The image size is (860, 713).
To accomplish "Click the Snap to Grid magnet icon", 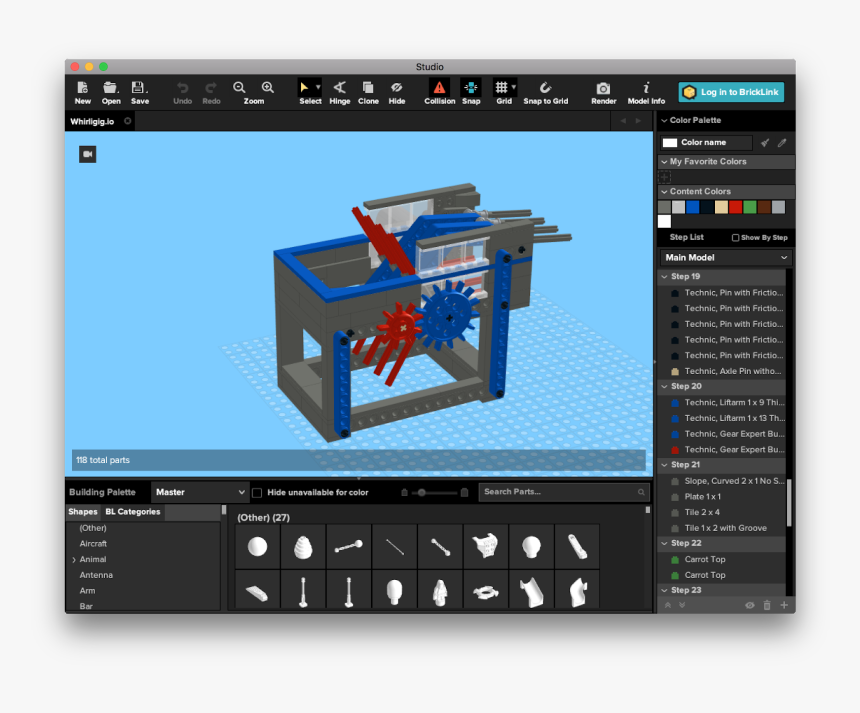I will click(x=545, y=88).
